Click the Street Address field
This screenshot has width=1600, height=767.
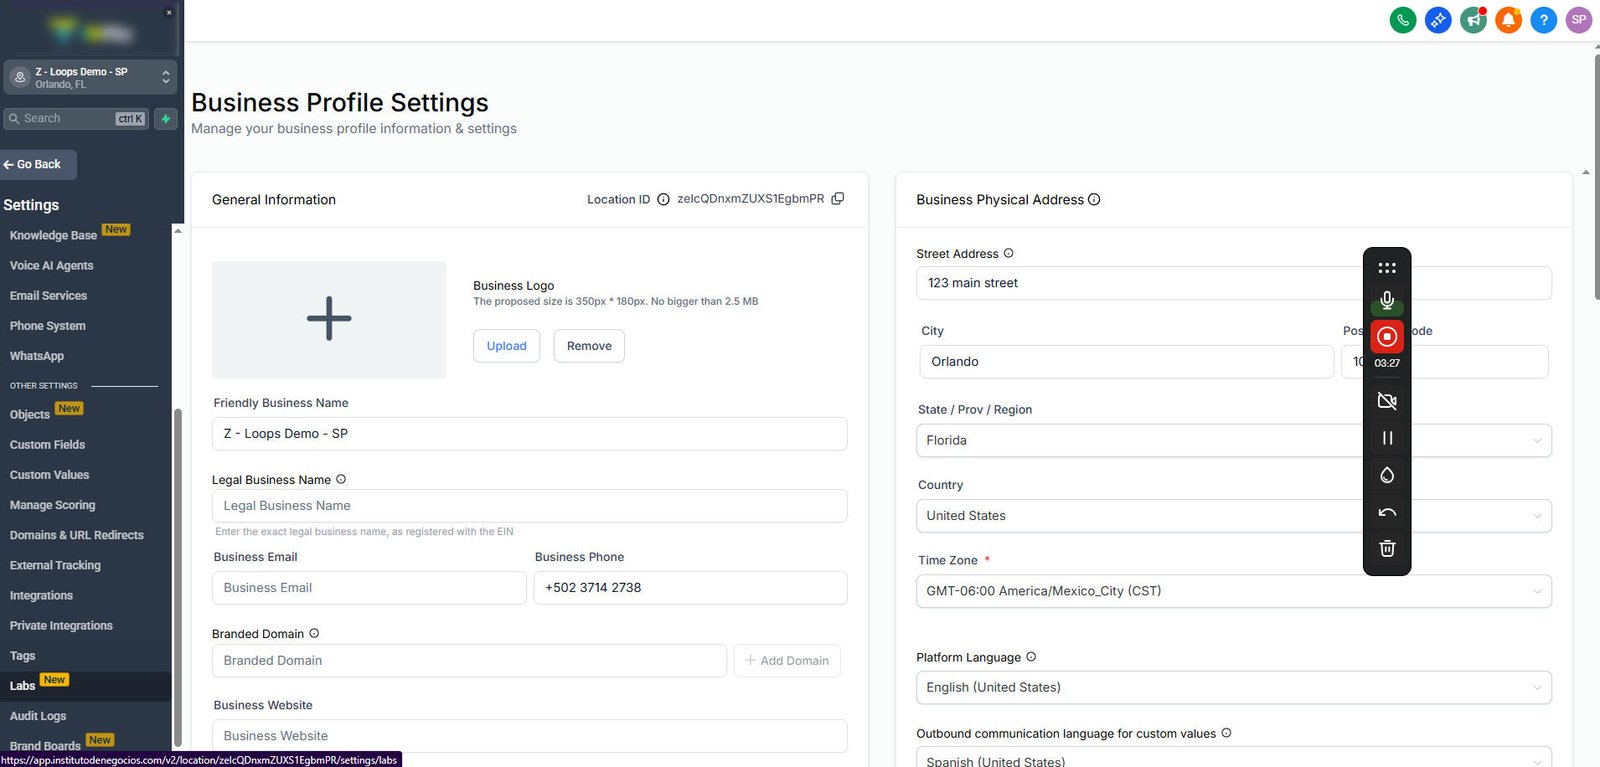tap(1234, 283)
